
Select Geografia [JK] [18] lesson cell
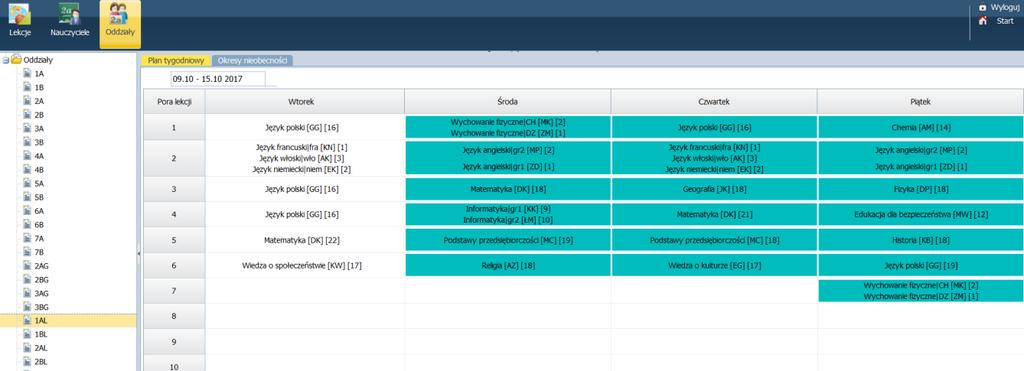[x=714, y=189]
